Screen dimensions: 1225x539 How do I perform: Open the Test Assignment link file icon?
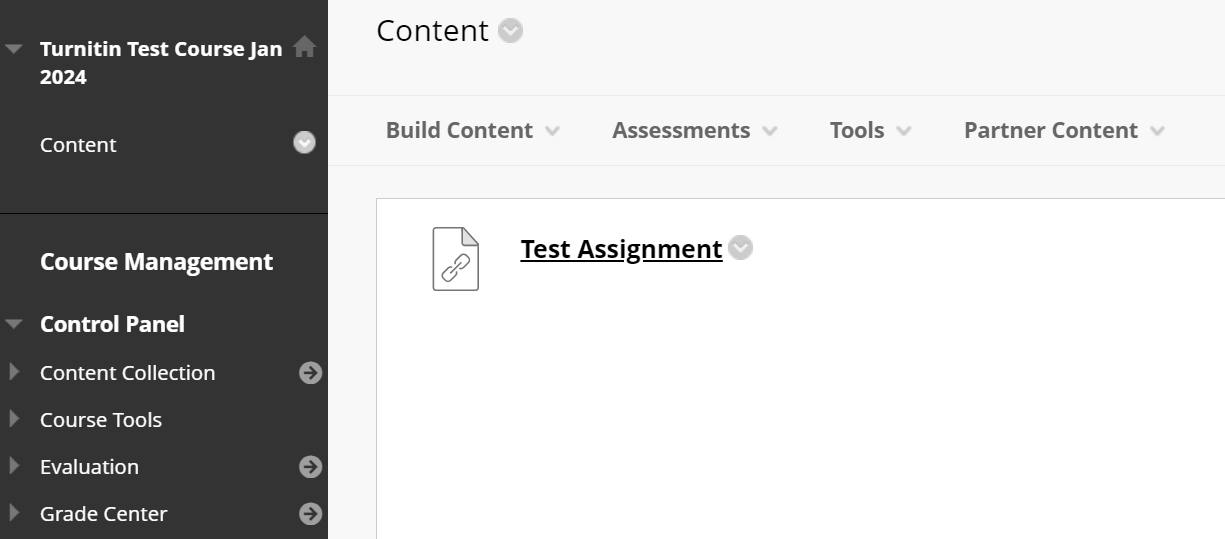pos(455,259)
